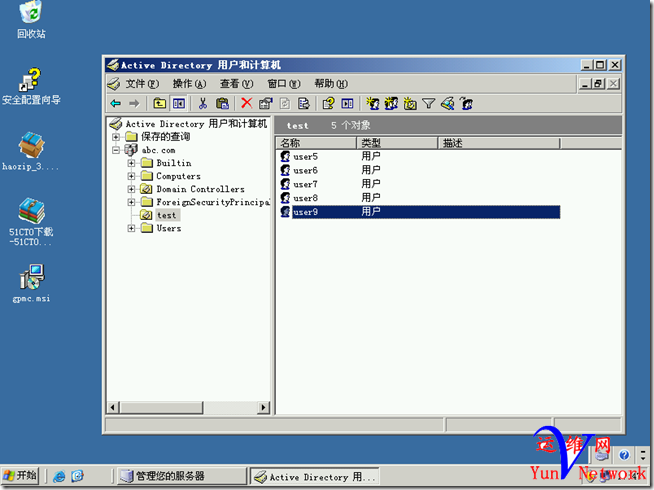Sort by 名称 column header

pyautogui.click(x=316, y=143)
